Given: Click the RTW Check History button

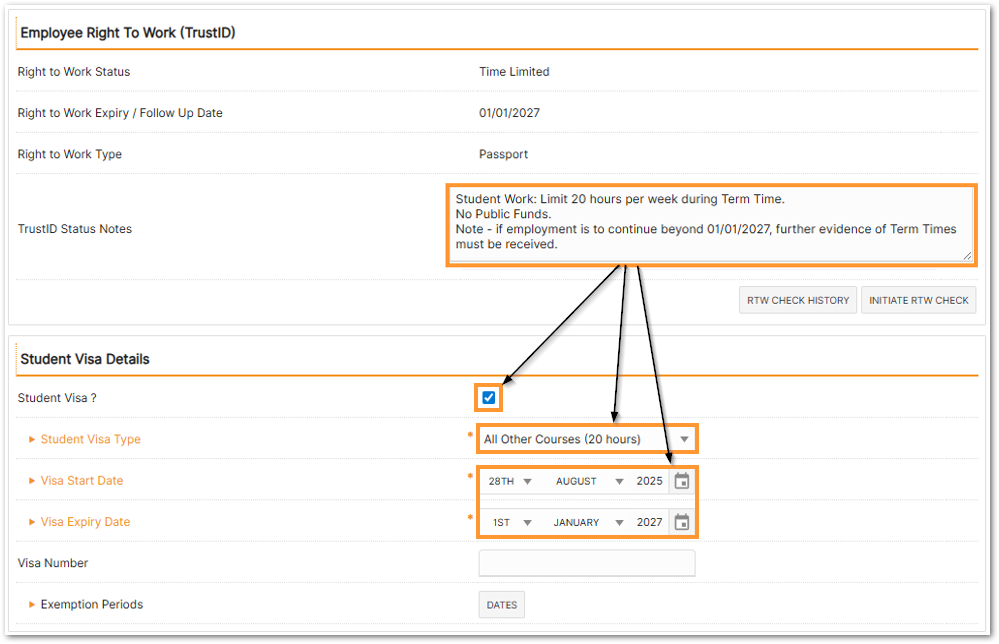Looking at the screenshot, I should pos(798,300).
